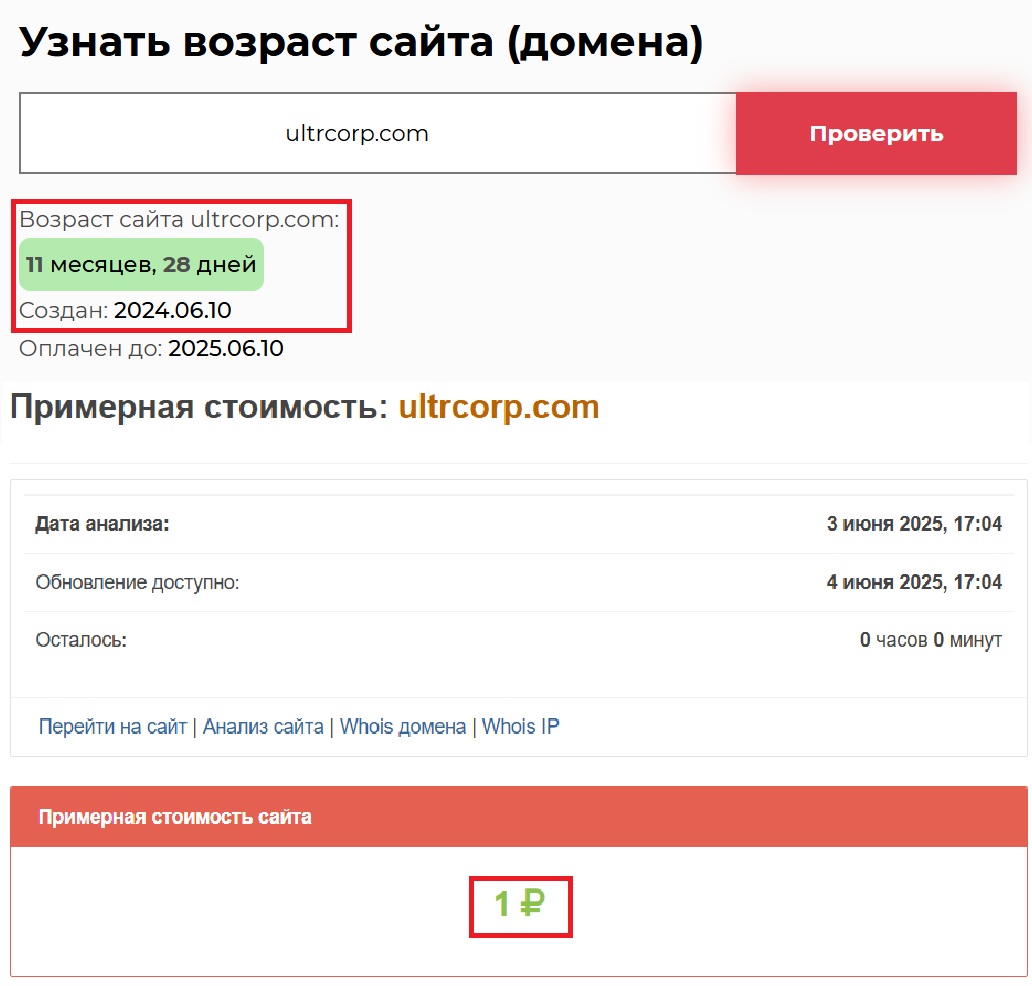
Task: Click the Дата анализа label
Action: pyautogui.click(x=102, y=524)
